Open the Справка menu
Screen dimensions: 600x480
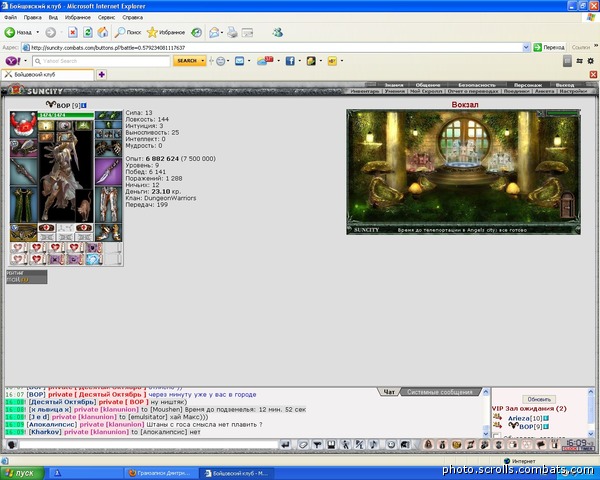pos(132,17)
